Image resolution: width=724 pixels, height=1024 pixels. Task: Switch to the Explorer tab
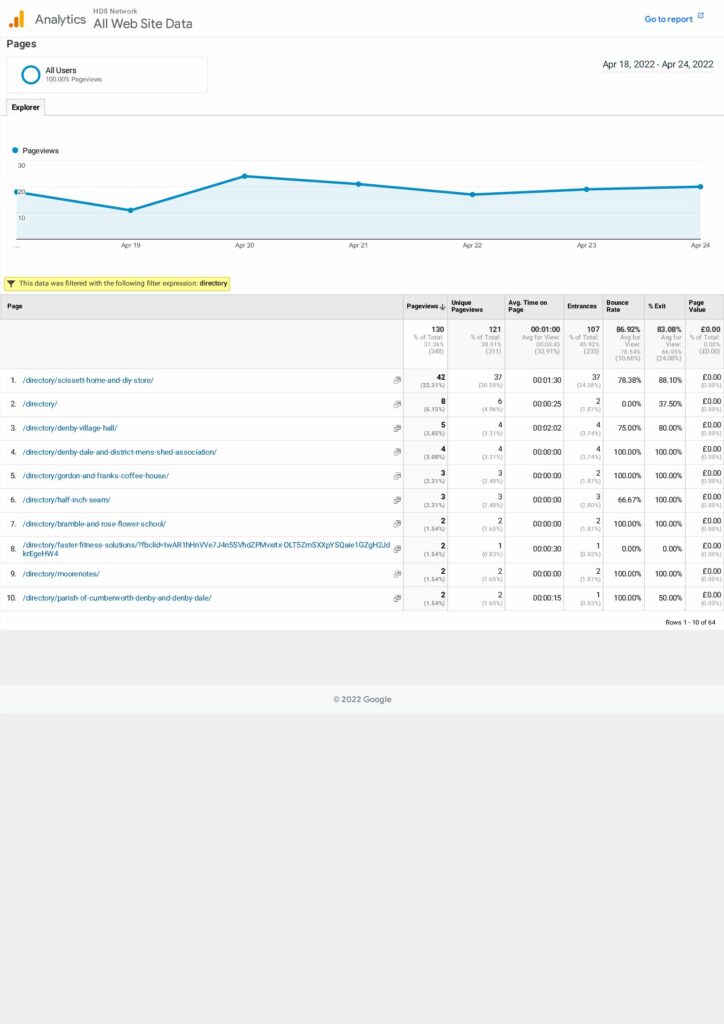pos(25,106)
